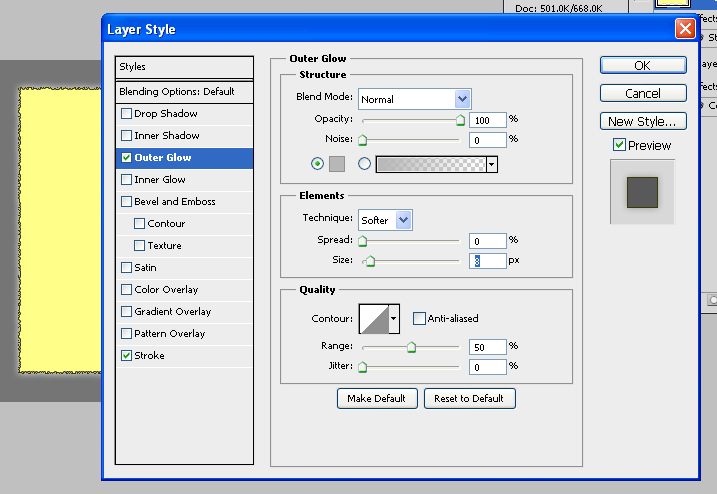Open the Contour picker arrow
This screenshot has height=494, width=717.
[x=394, y=319]
